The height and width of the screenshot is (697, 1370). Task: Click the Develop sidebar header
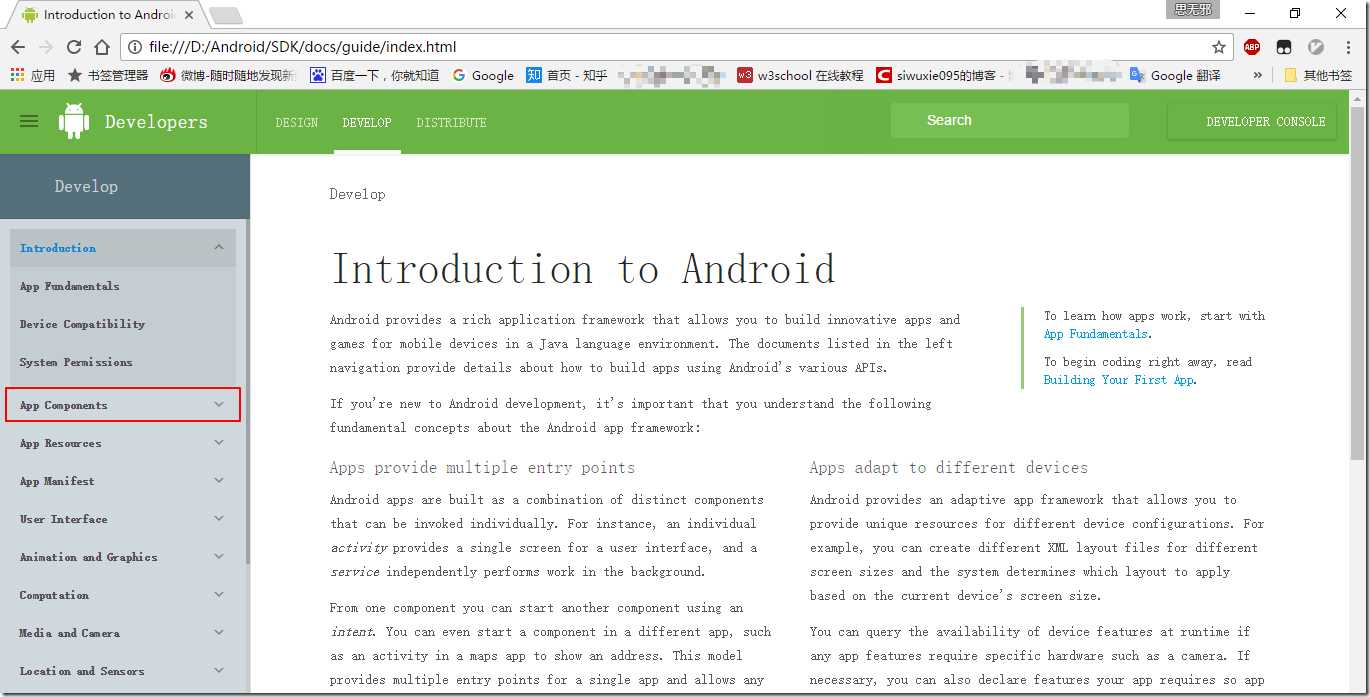point(86,186)
